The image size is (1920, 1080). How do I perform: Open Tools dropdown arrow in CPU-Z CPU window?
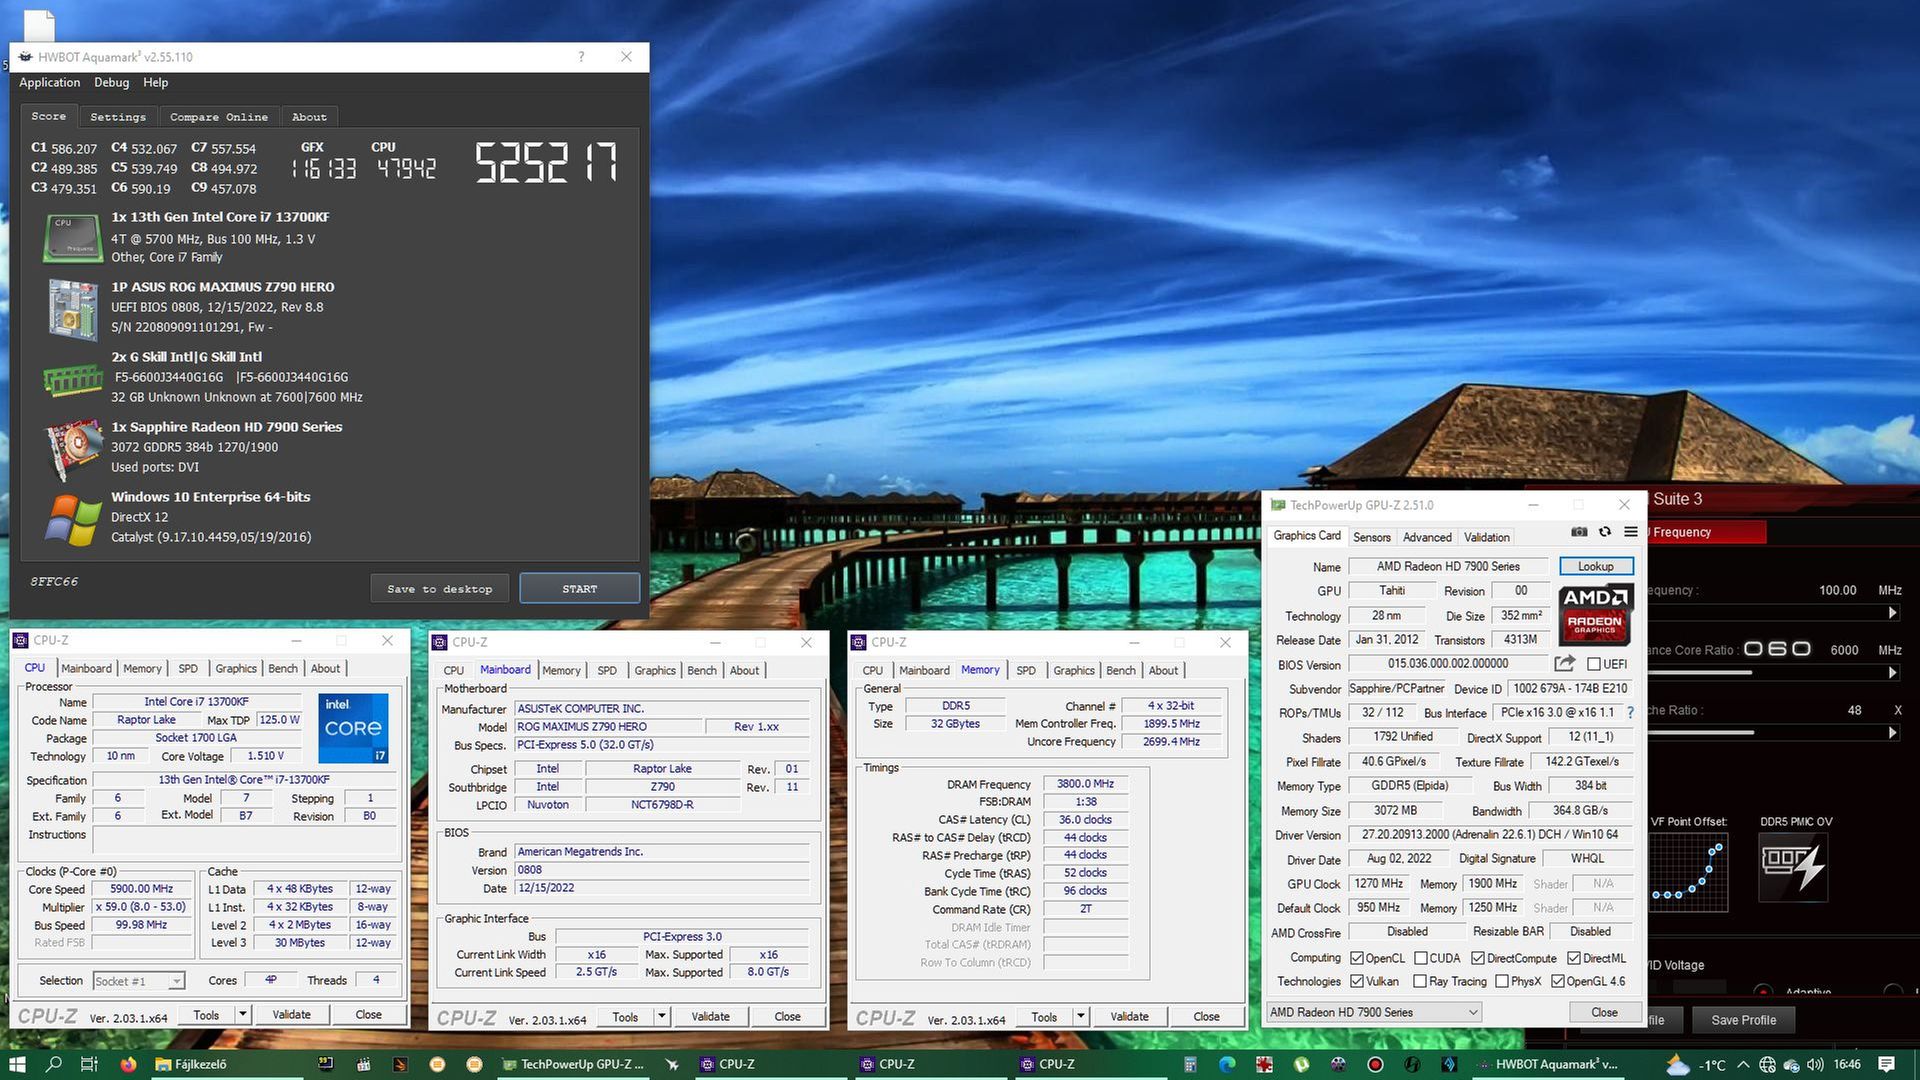242,1014
